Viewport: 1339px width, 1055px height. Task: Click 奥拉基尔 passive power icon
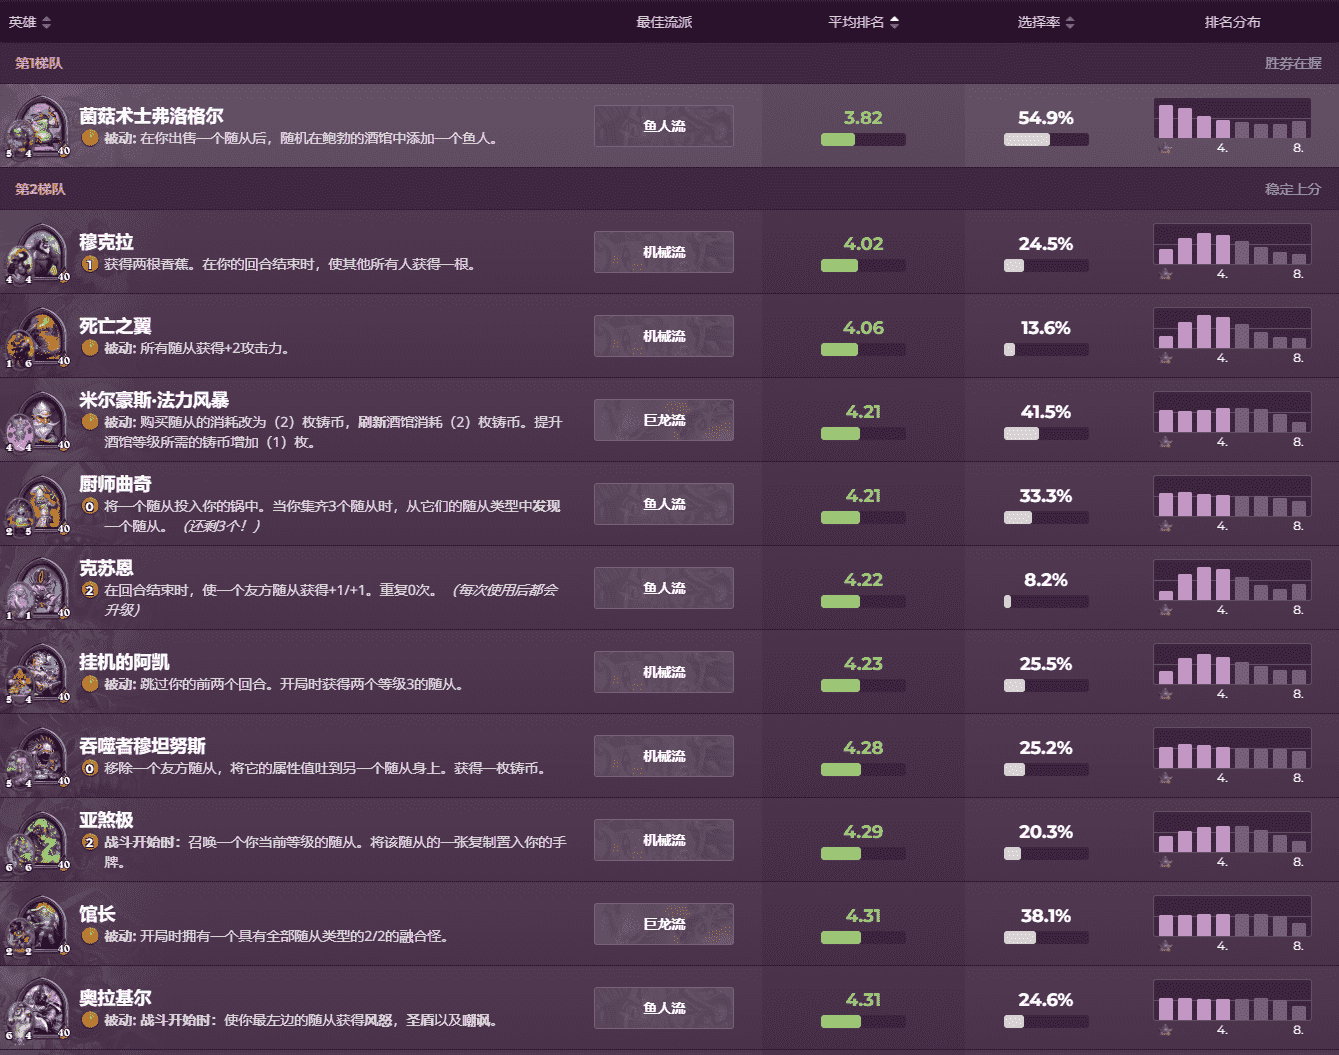coord(90,1020)
